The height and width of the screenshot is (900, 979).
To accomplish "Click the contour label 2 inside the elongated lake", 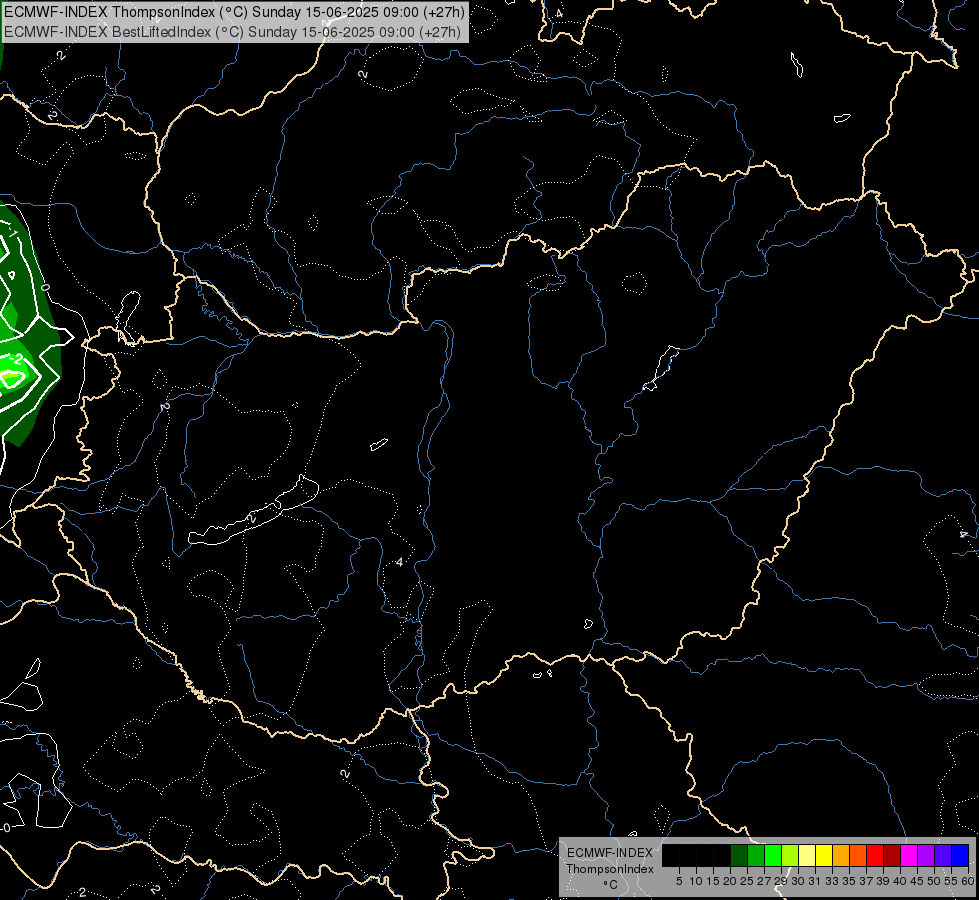I will [x=252, y=518].
